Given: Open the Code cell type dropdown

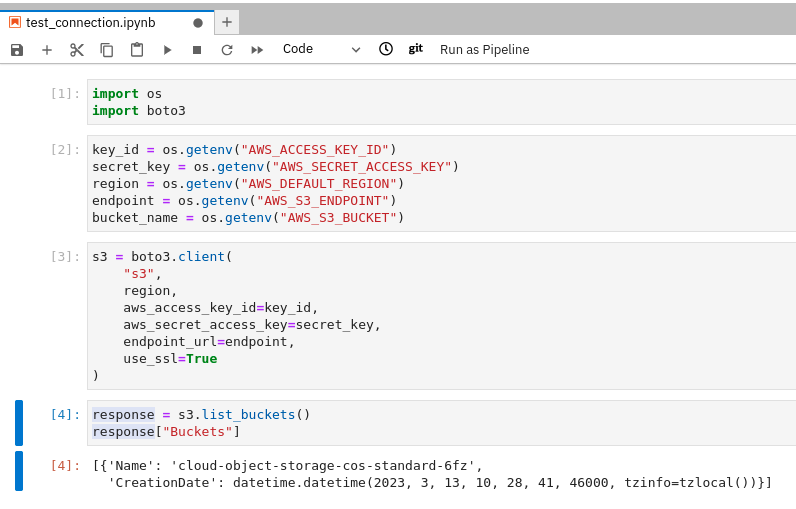Looking at the screenshot, I should click(x=321, y=49).
